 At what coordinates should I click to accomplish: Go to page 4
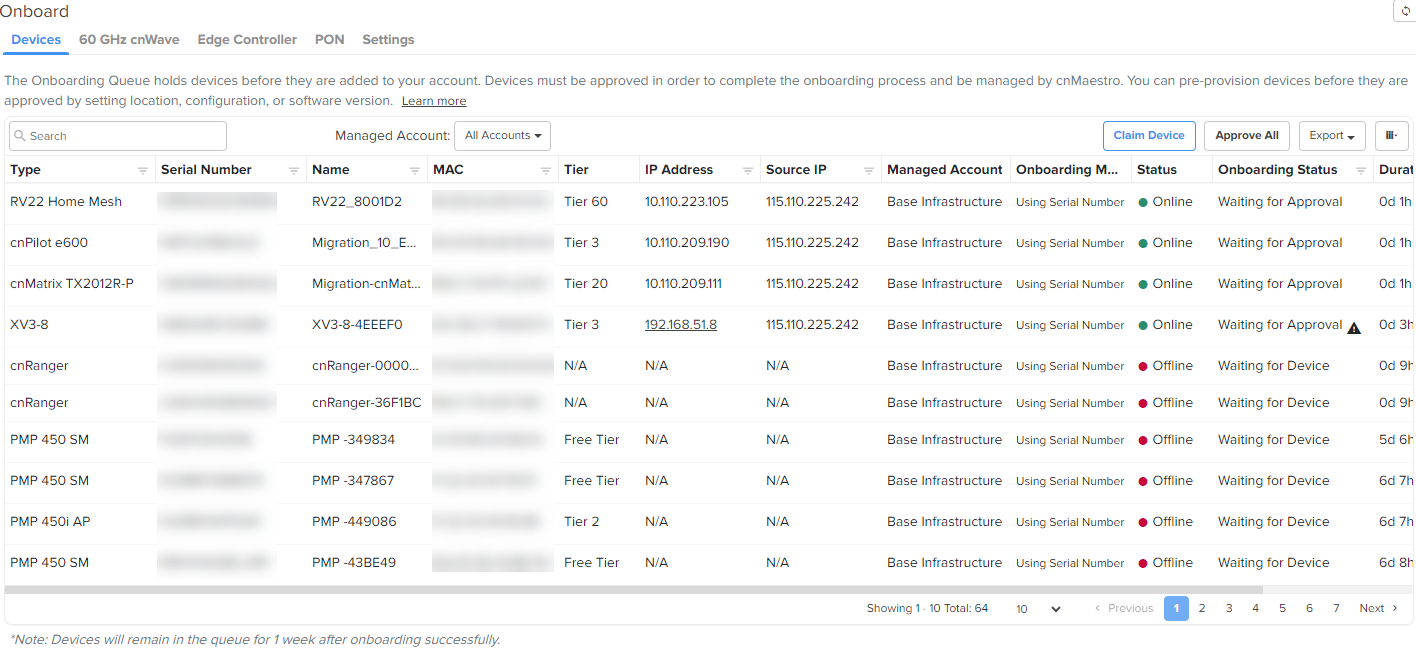click(x=1256, y=608)
